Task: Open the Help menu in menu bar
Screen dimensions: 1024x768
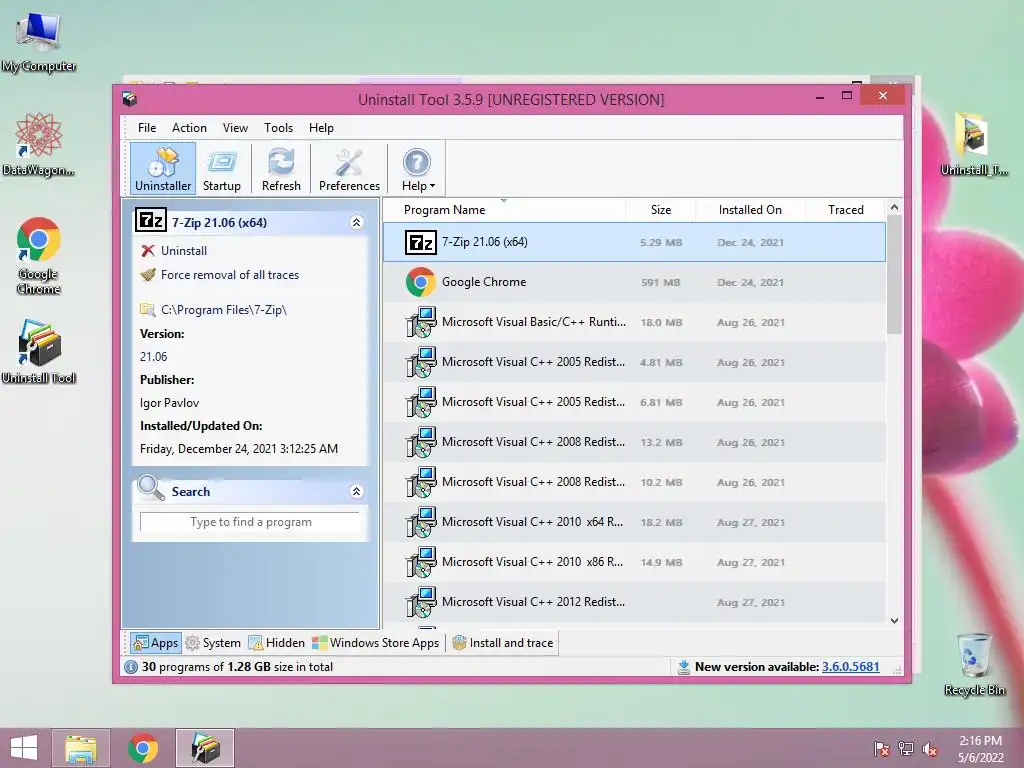Action: coord(321,128)
